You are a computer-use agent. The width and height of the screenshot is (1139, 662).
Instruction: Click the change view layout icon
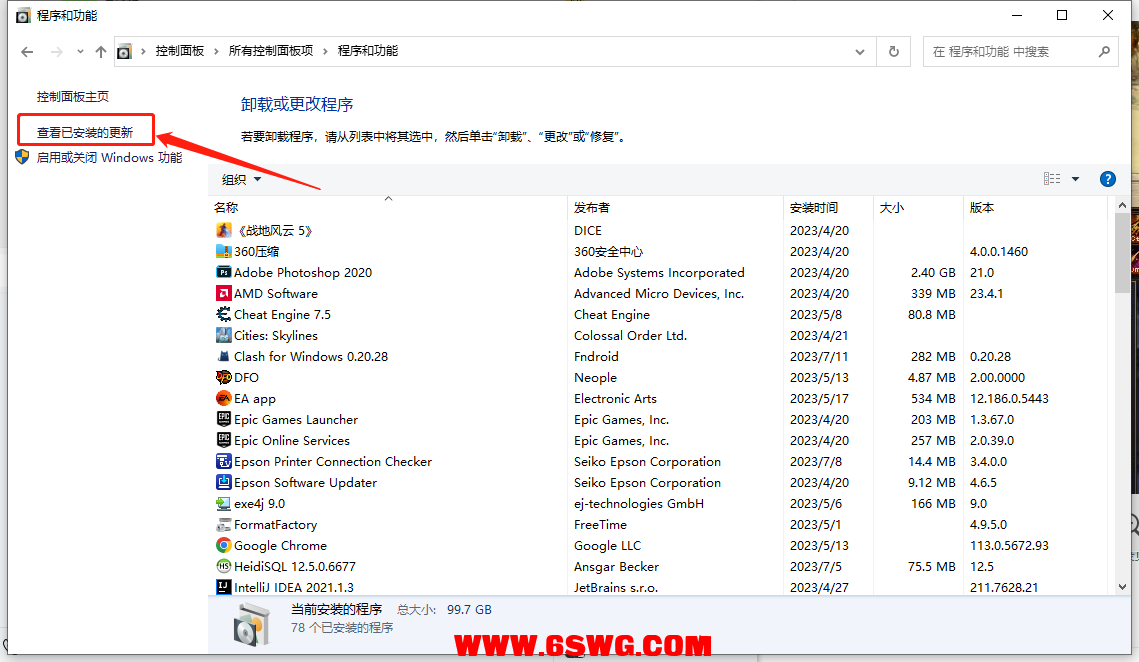1052,179
